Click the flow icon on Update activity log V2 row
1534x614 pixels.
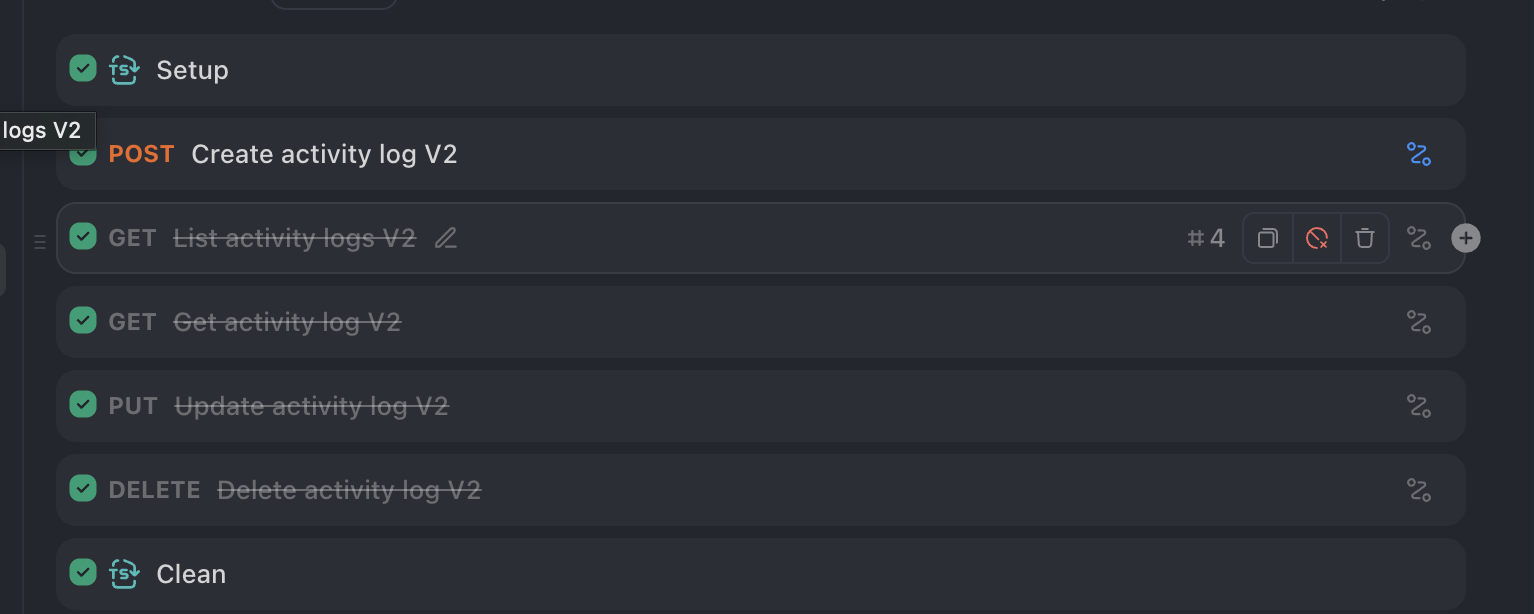pos(1419,406)
